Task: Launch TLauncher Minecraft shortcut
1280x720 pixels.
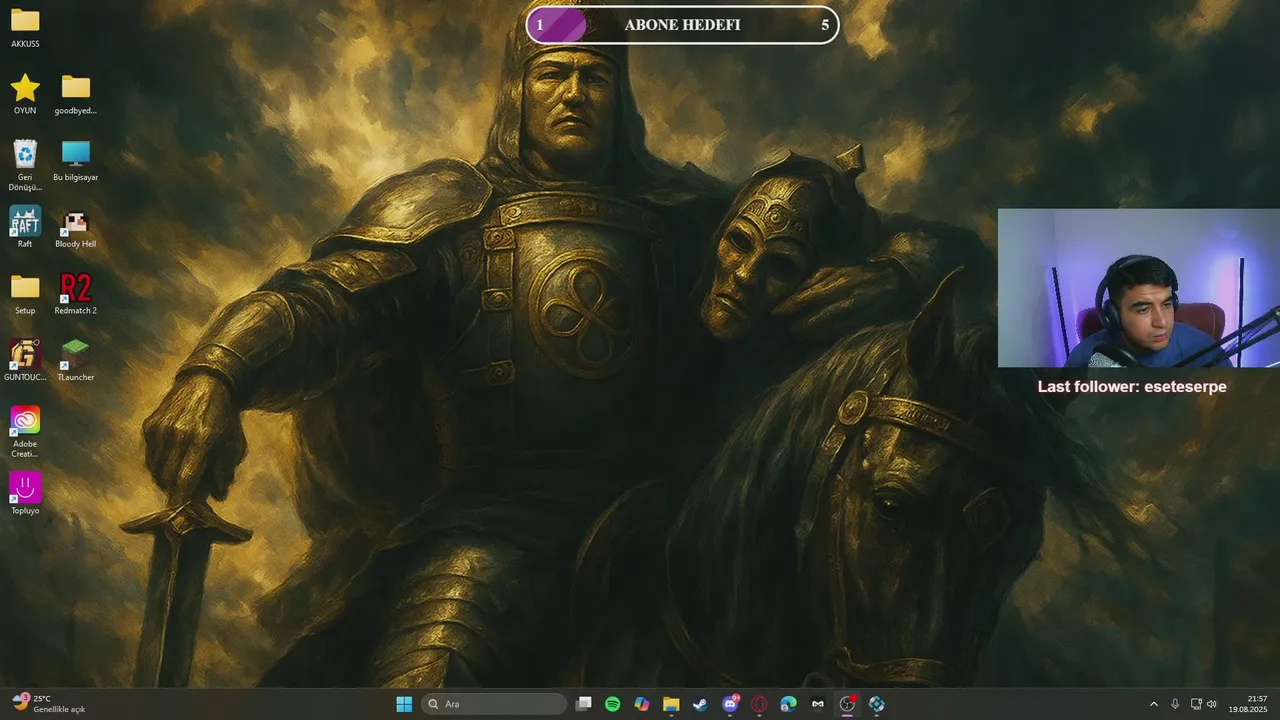Action: [76, 361]
